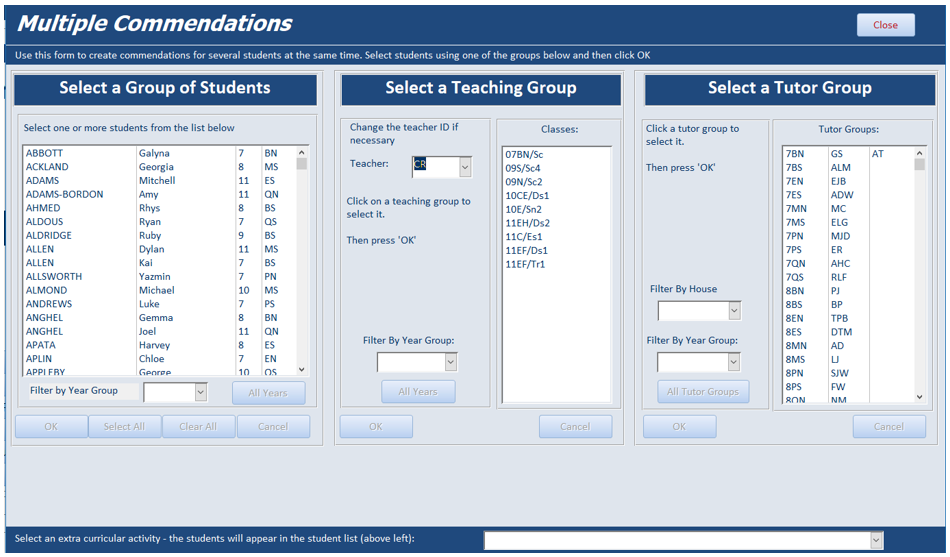The height and width of the screenshot is (557, 950).
Task: Click All Years button in Teaching Group panel
Action: pos(418,392)
